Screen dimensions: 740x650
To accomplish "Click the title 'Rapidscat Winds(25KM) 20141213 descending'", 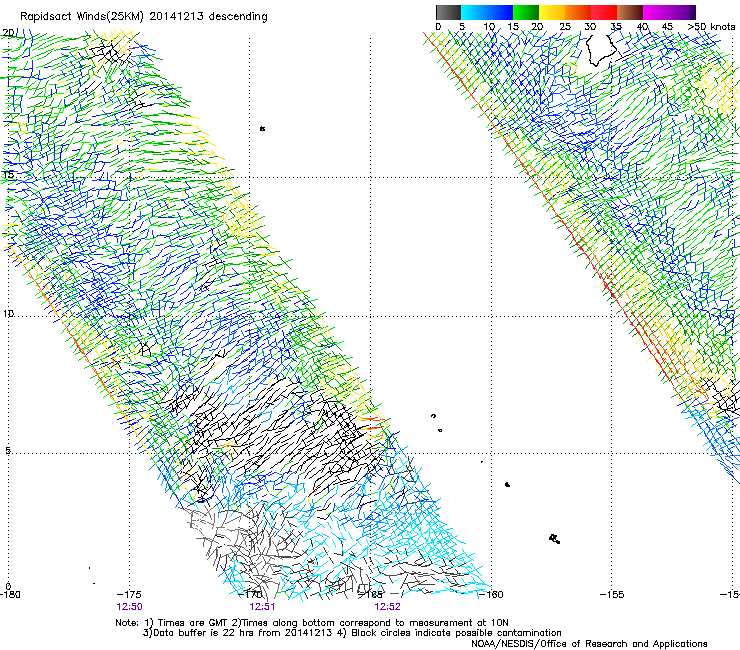I will (143, 17).
